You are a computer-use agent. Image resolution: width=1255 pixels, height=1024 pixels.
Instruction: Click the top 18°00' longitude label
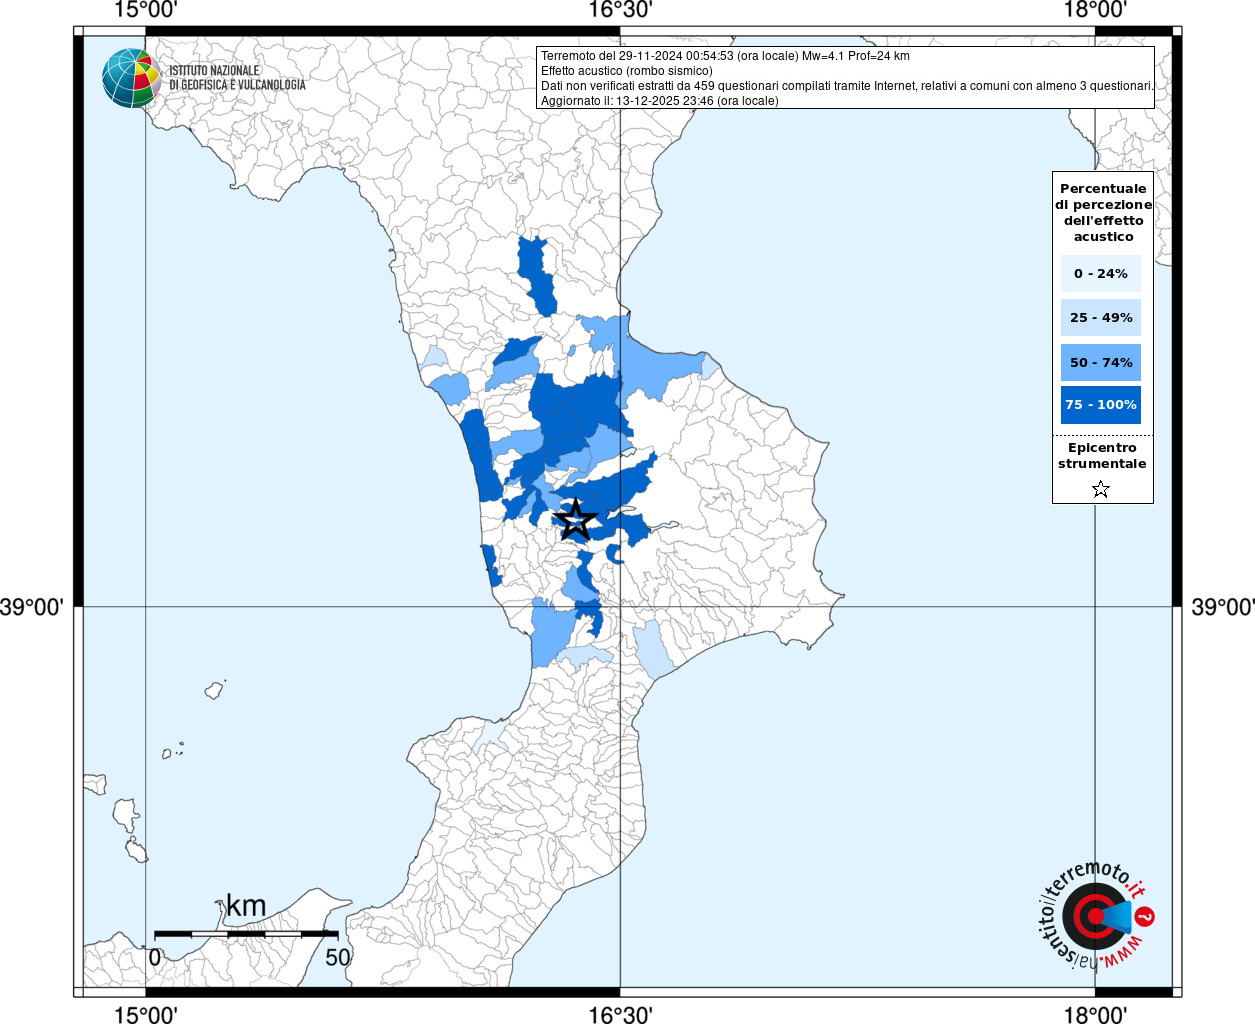point(1095,10)
